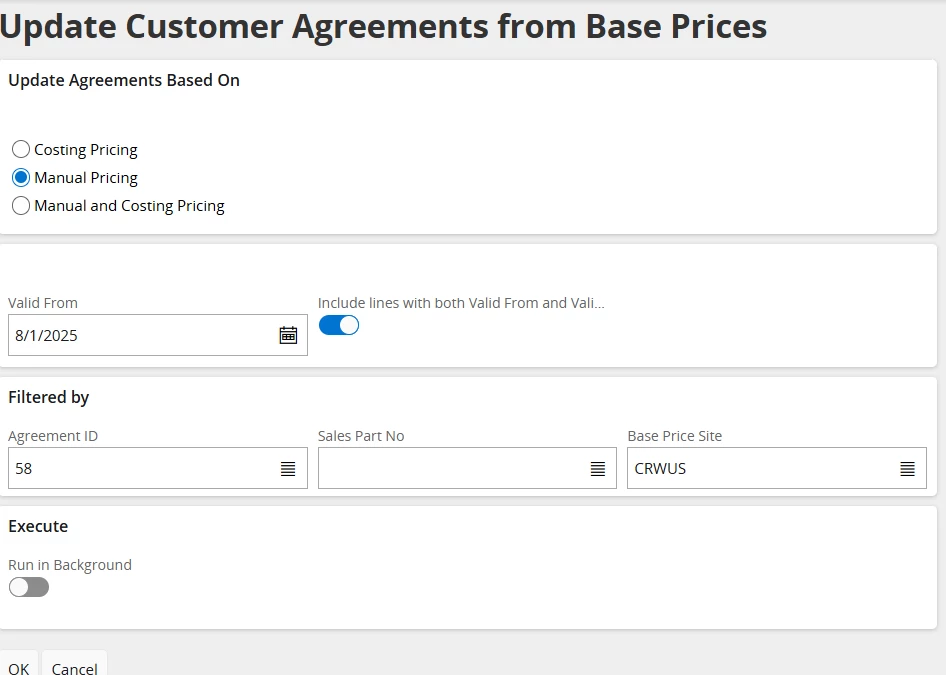Focus the empty Sales Part No field

(450, 468)
